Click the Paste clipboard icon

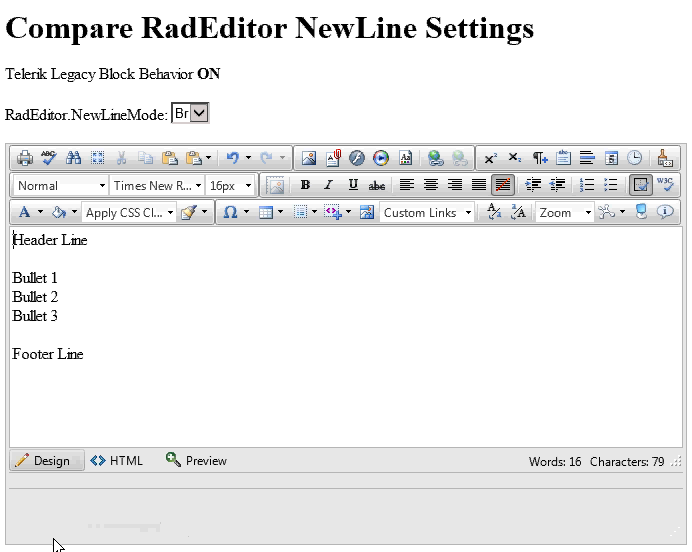pyautogui.click(x=169, y=158)
